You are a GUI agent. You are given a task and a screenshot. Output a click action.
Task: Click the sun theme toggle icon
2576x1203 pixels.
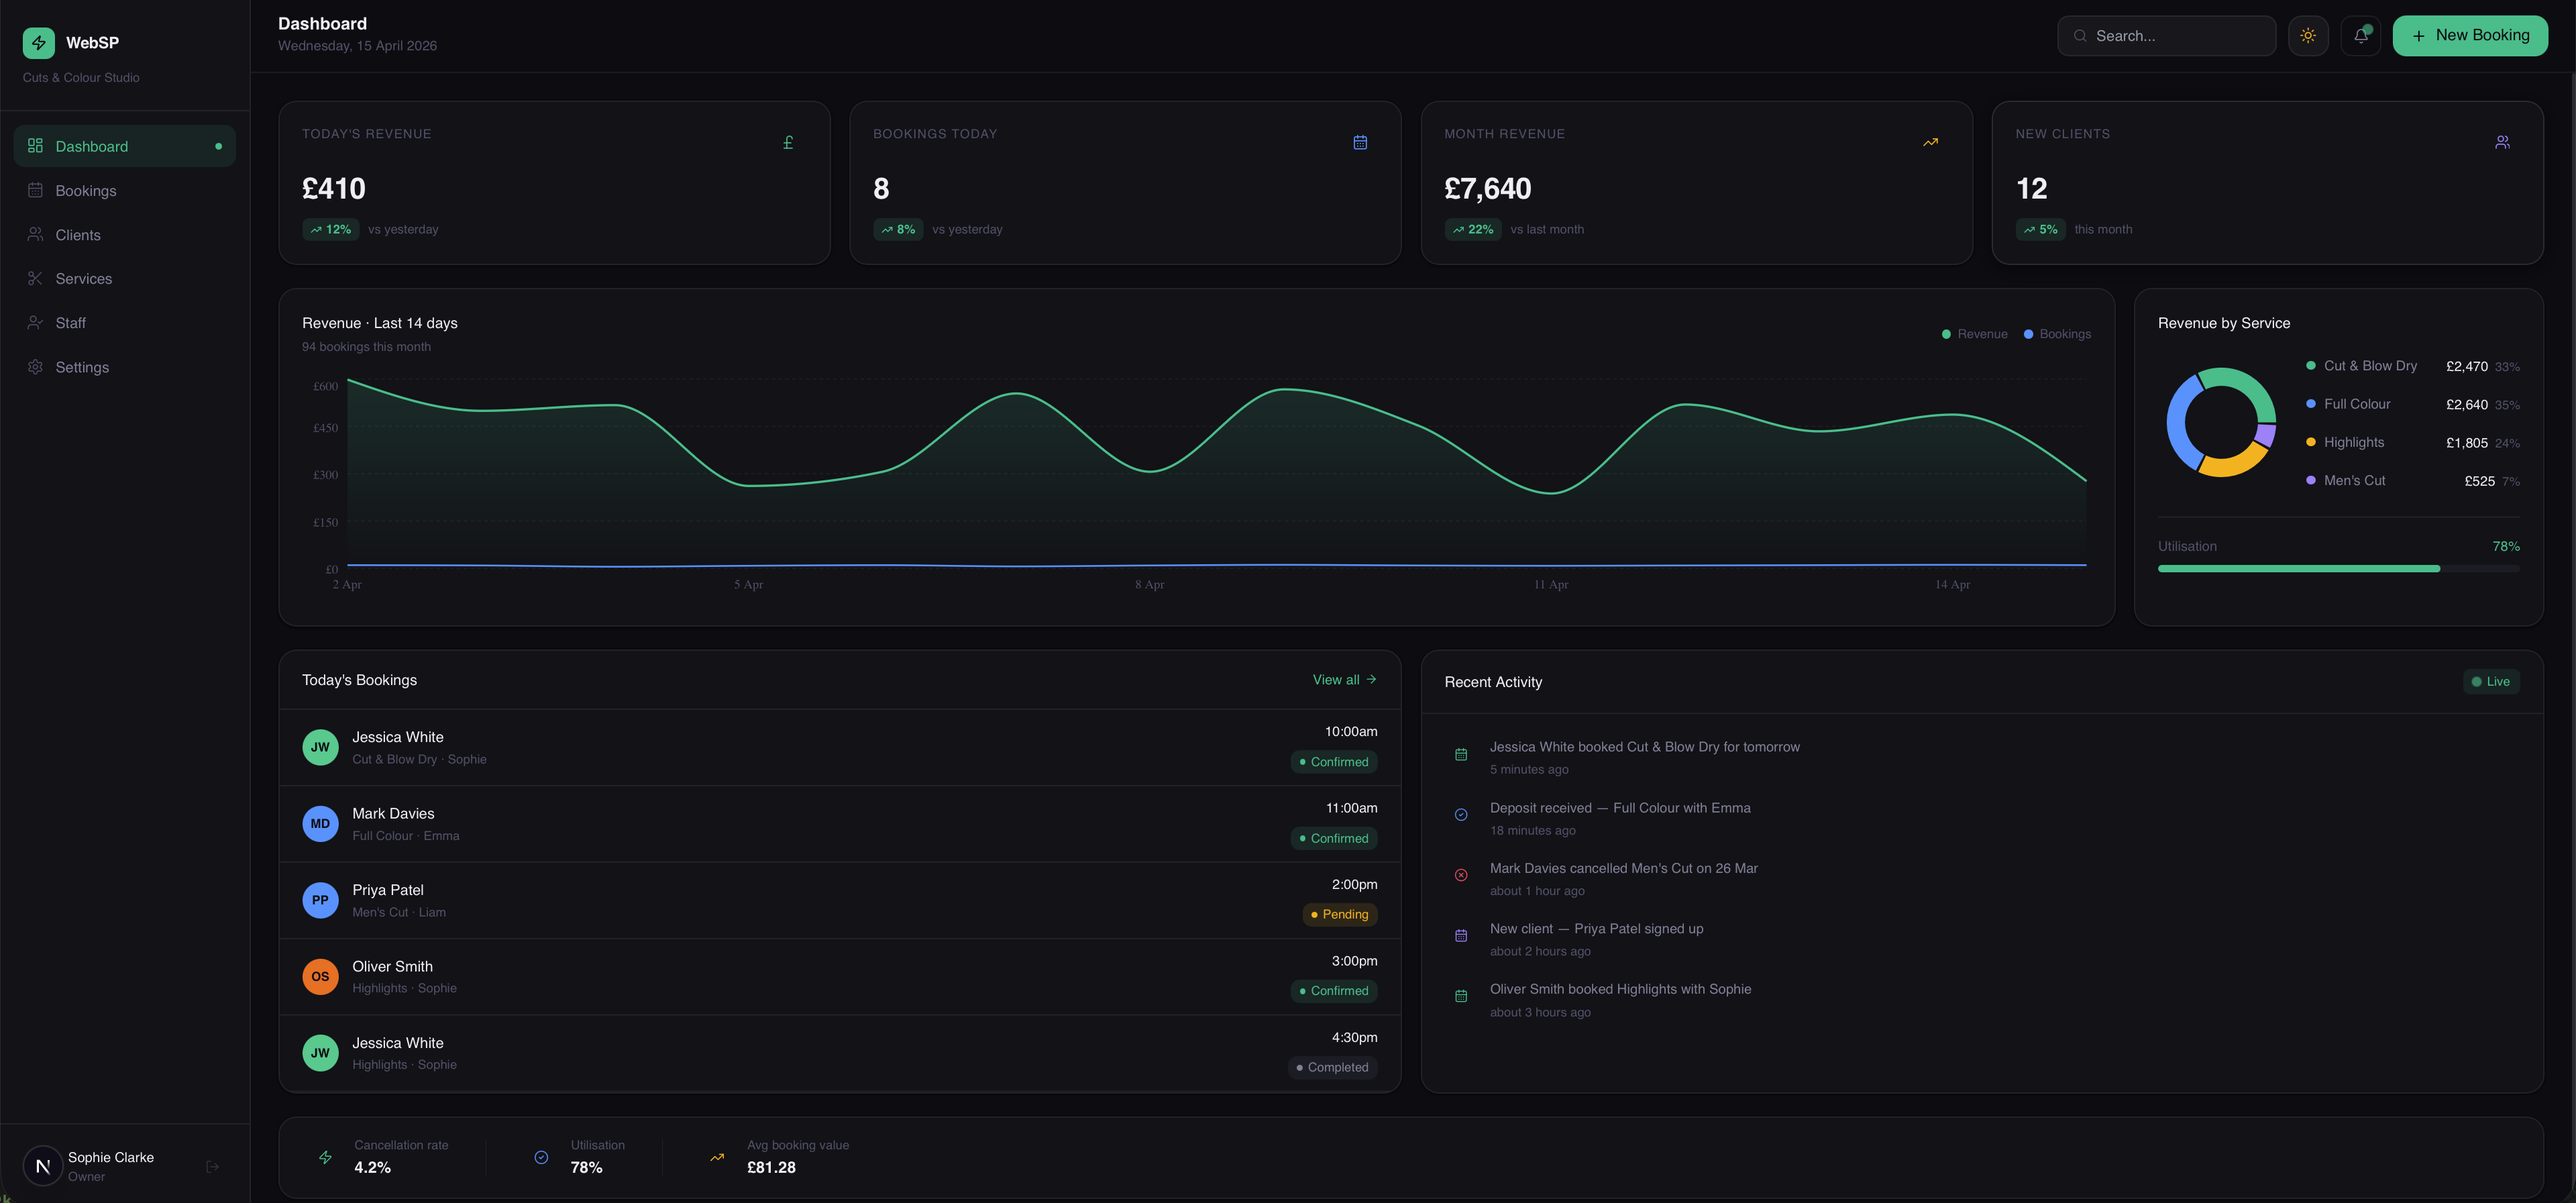[2307, 36]
